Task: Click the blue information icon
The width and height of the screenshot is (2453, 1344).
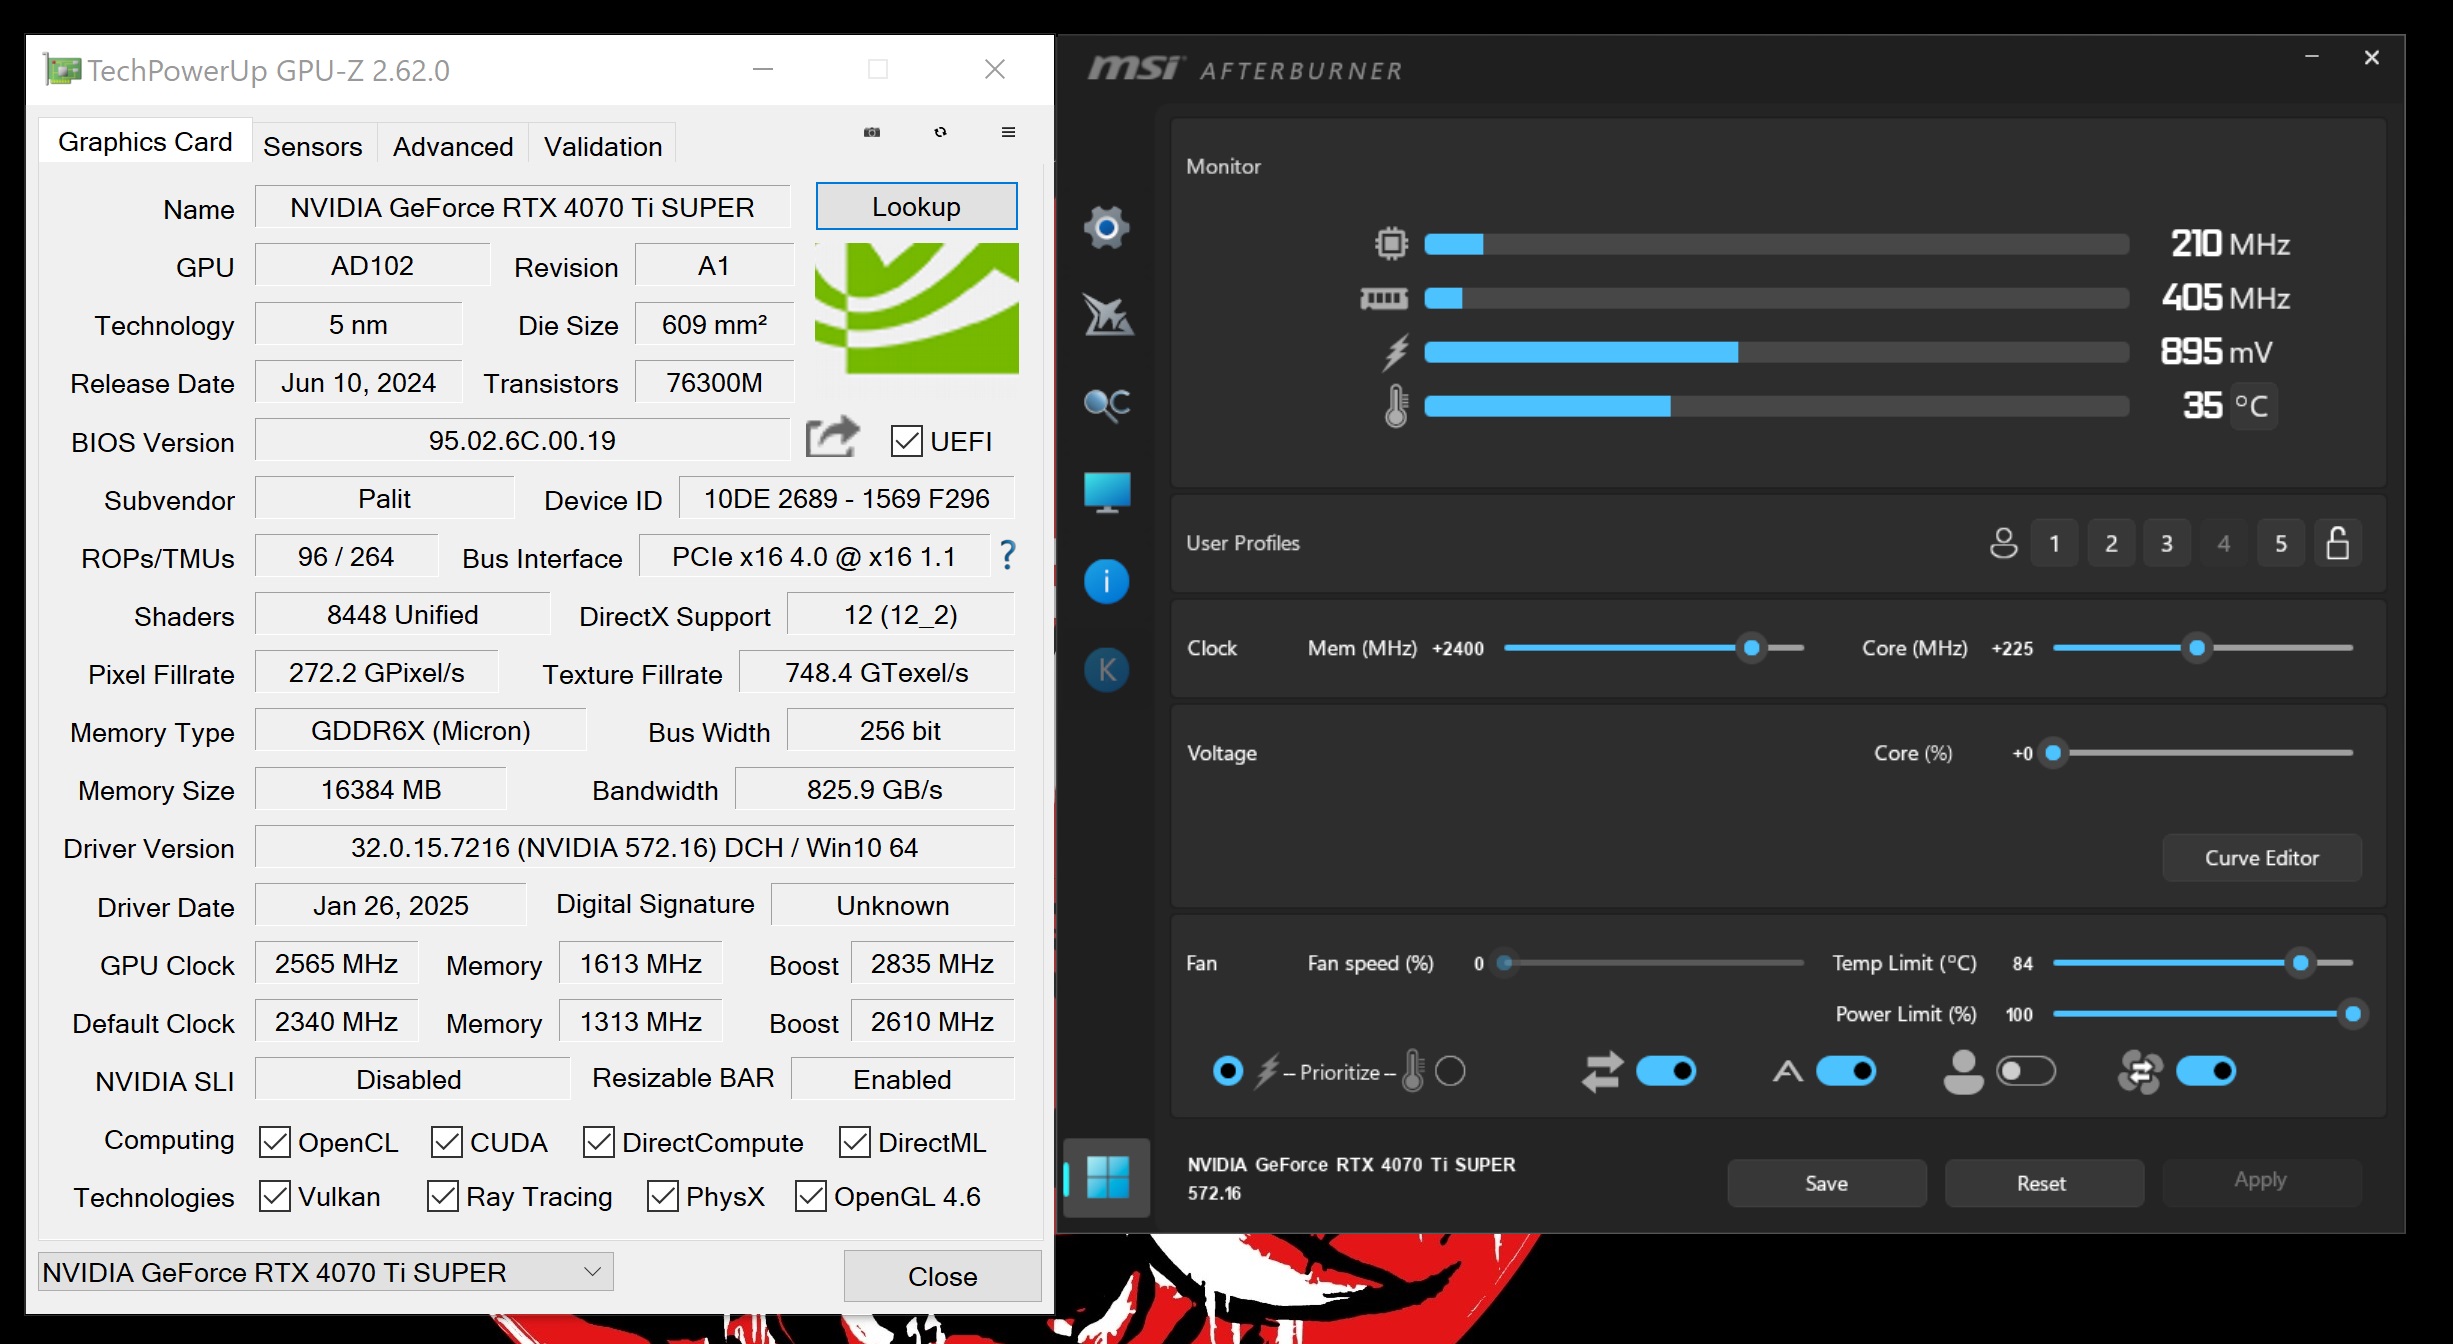Action: tap(1106, 581)
